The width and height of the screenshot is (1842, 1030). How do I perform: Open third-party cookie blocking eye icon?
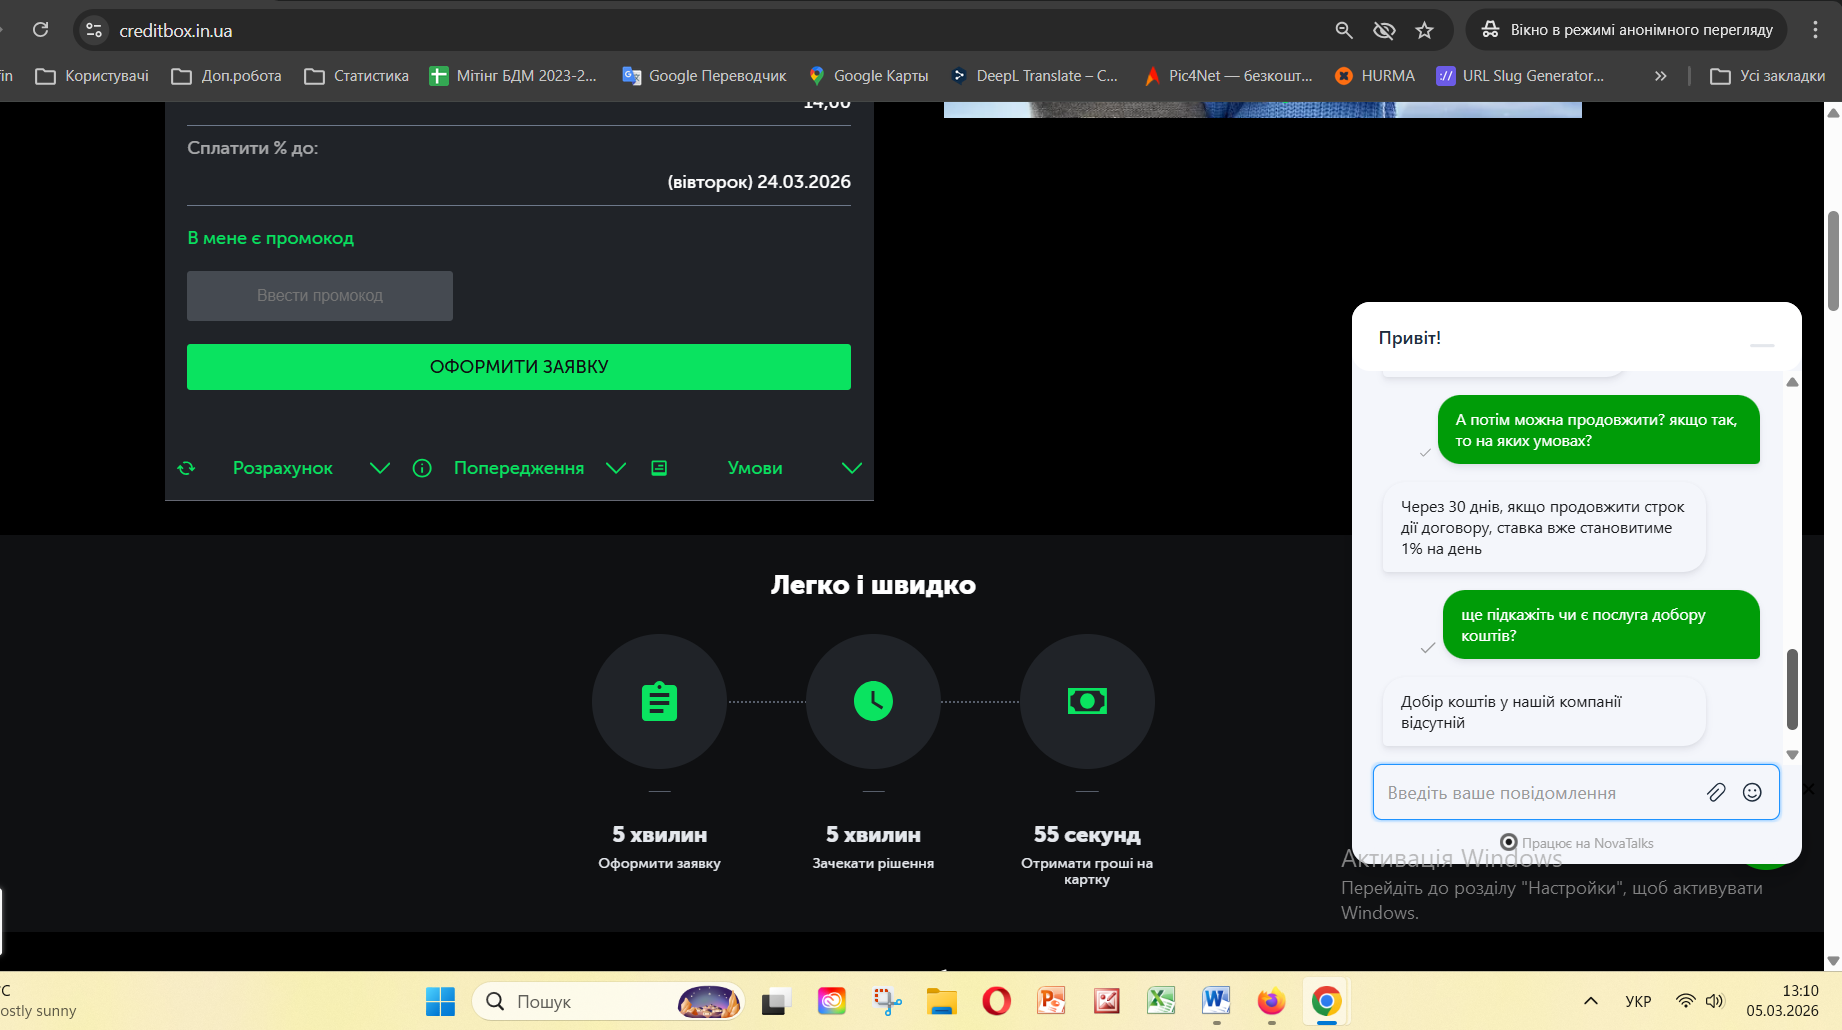(1384, 30)
